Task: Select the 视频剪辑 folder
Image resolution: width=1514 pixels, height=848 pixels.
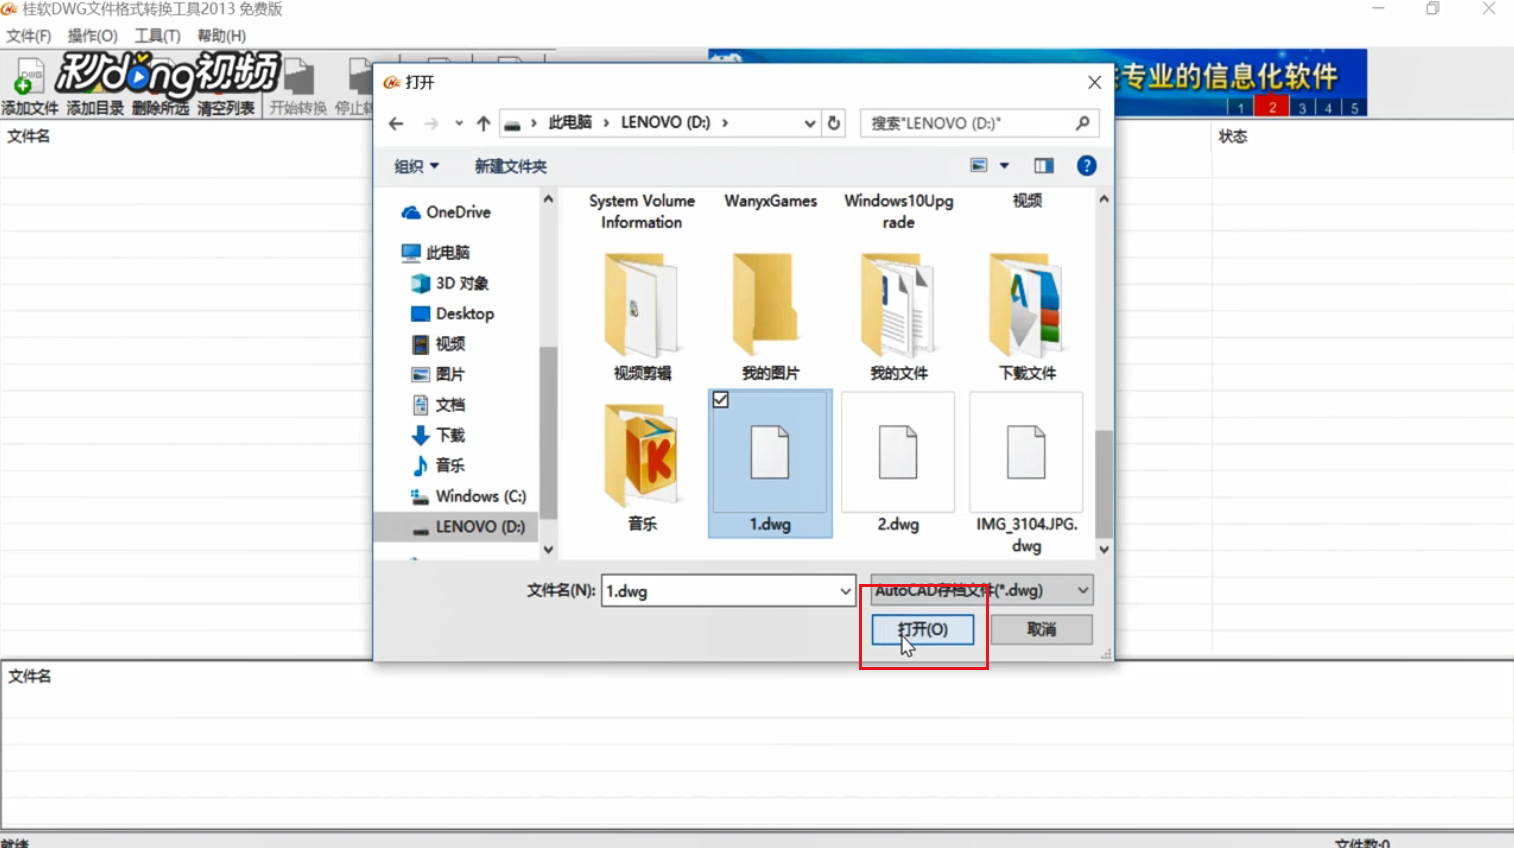Action: pyautogui.click(x=642, y=316)
